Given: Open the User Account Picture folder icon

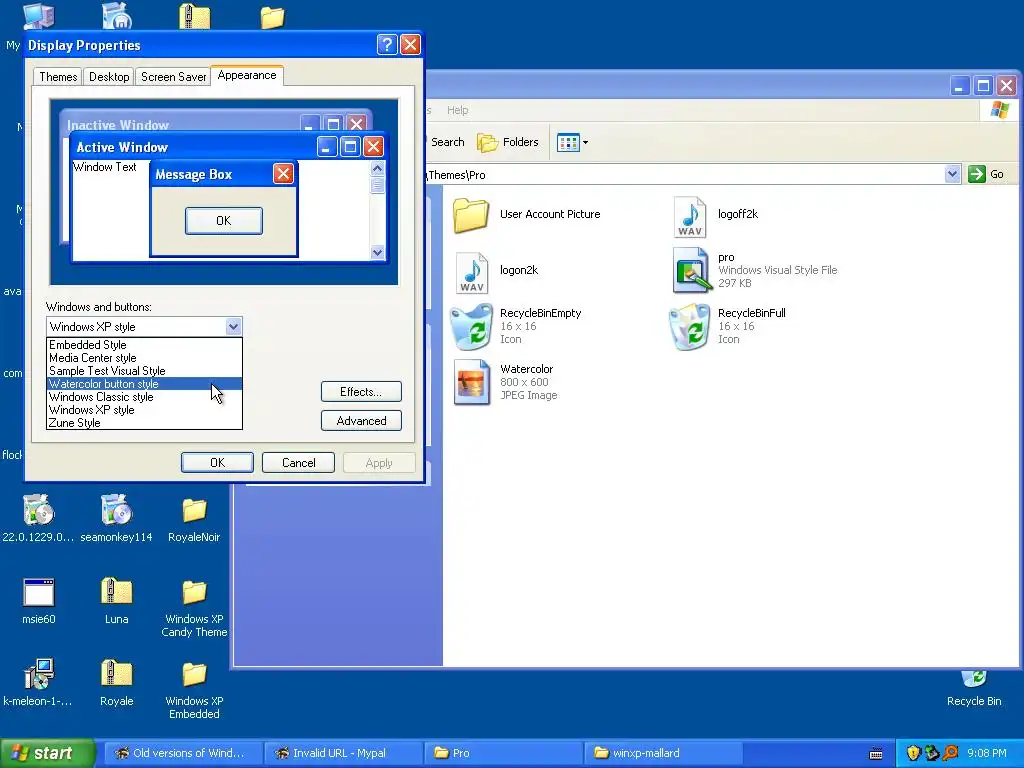Looking at the screenshot, I should (470, 215).
